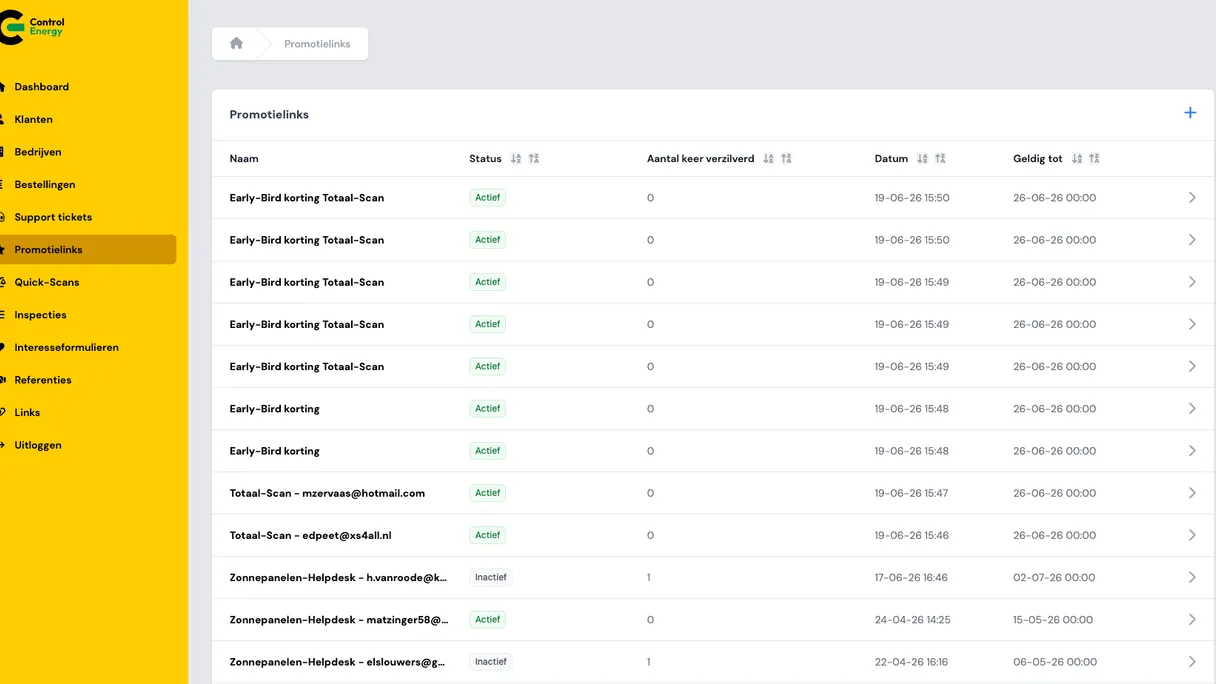Click the Promotielinks panel heading
The width and height of the screenshot is (1216, 684).
pyautogui.click(x=269, y=114)
